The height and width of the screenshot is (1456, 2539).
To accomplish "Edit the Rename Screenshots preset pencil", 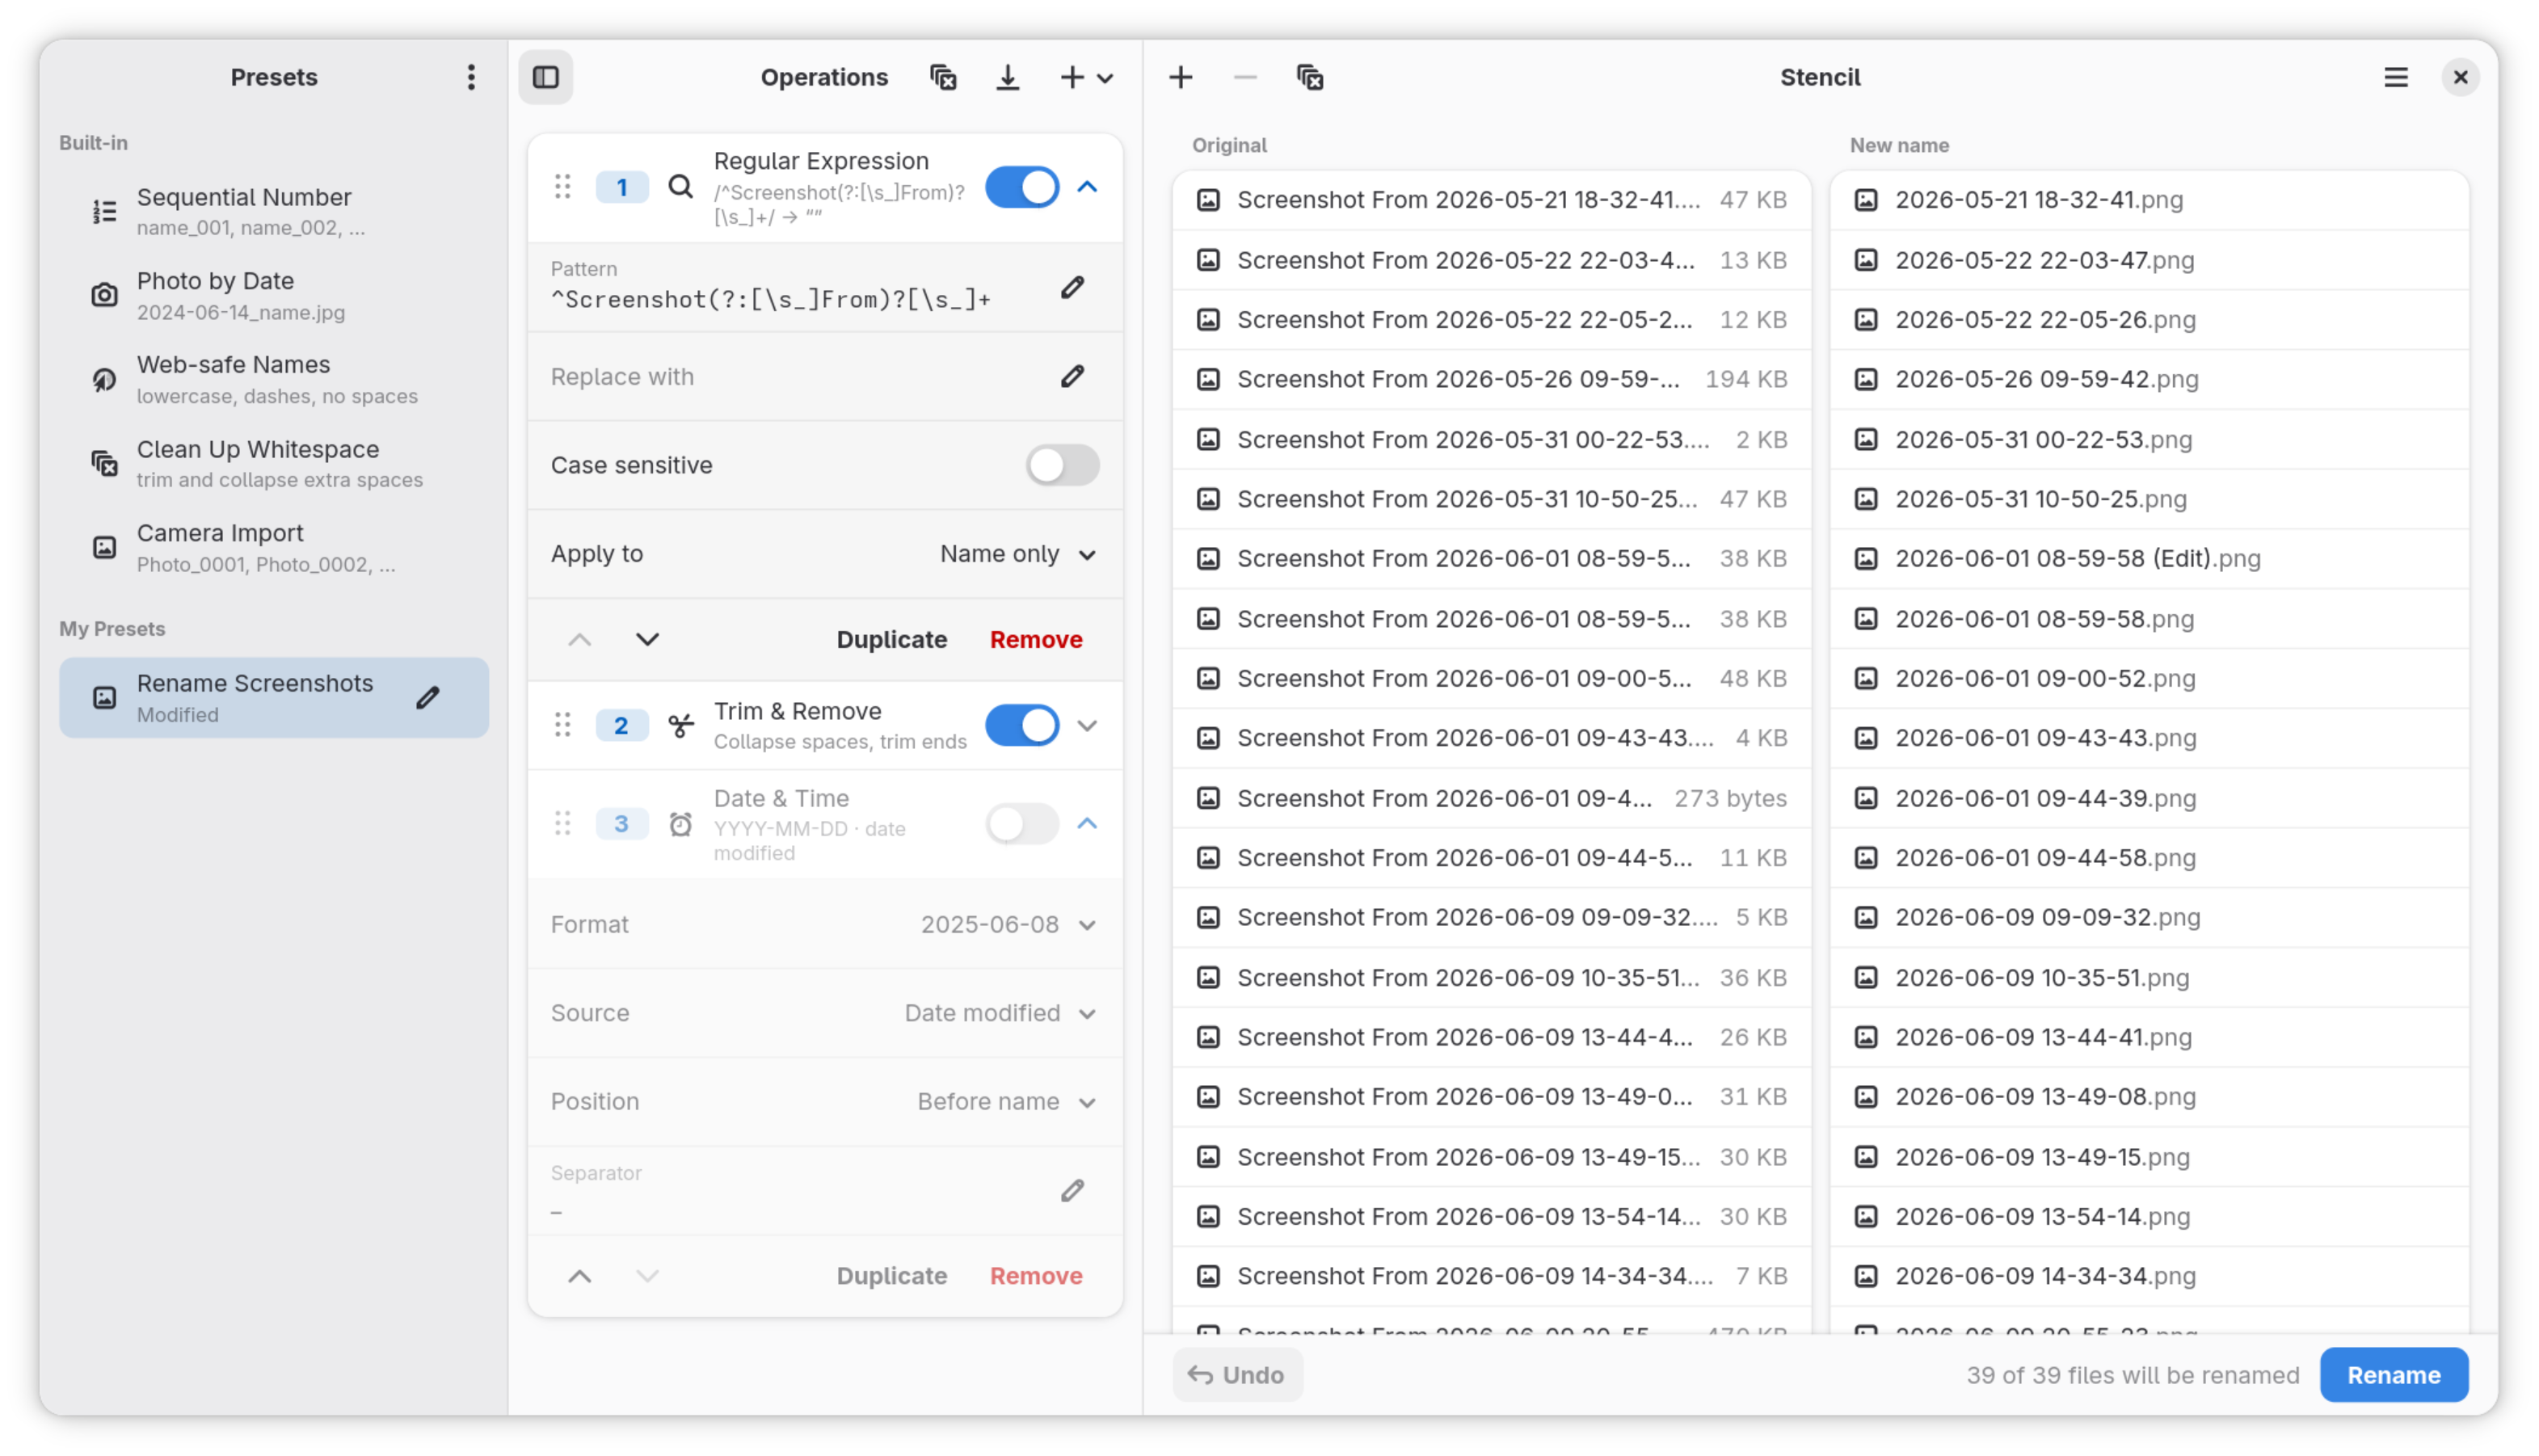I will [428, 698].
